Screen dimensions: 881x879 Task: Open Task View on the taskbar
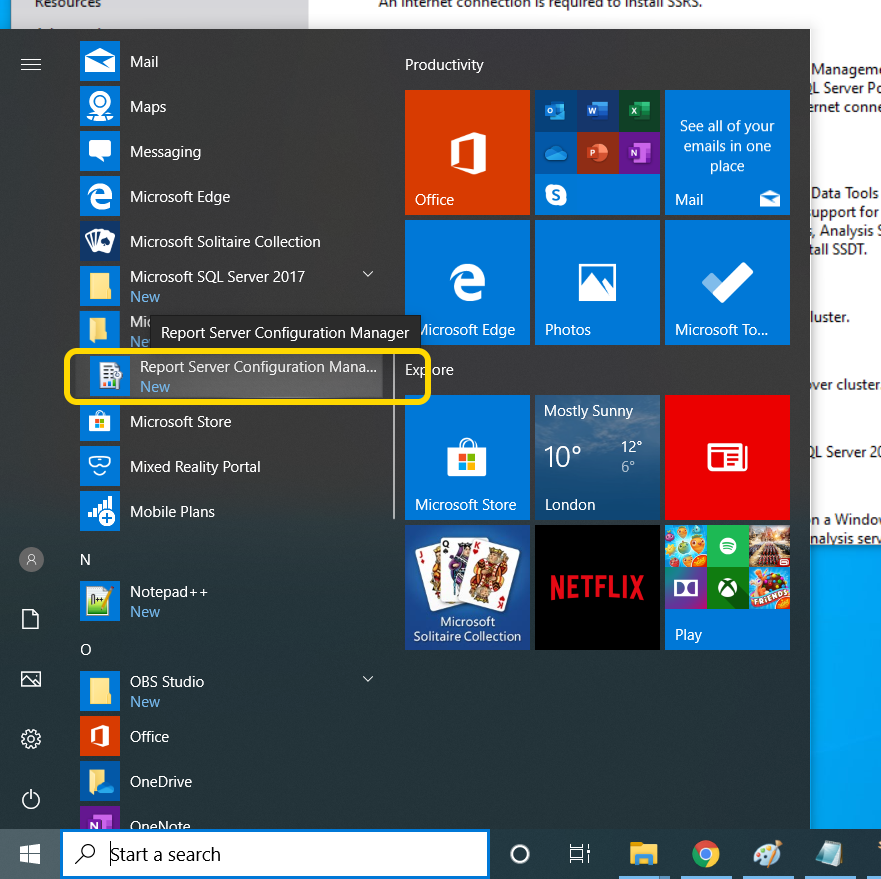[x=579, y=854]
